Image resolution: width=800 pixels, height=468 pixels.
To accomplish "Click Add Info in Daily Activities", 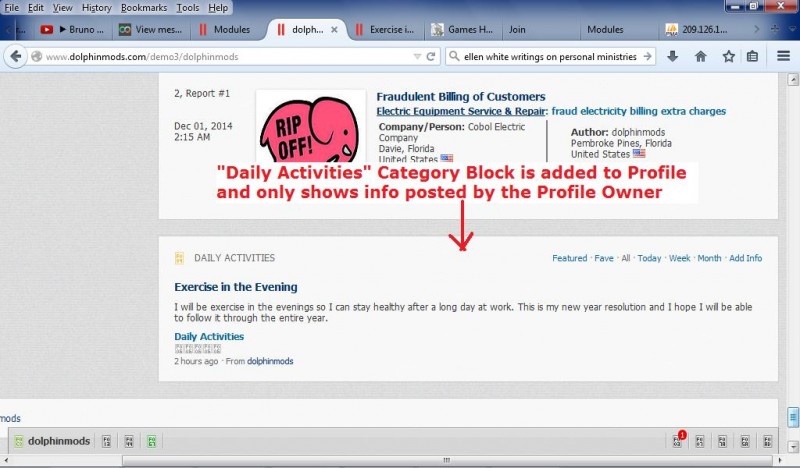I will (745, 258).
